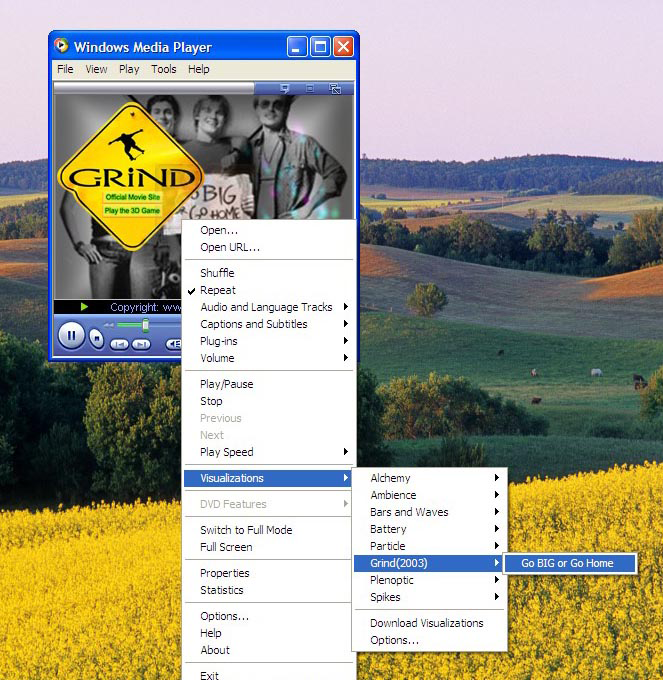Select About in context menu
The width and height of the screenshot is (663, 680).
coord(268,650)
